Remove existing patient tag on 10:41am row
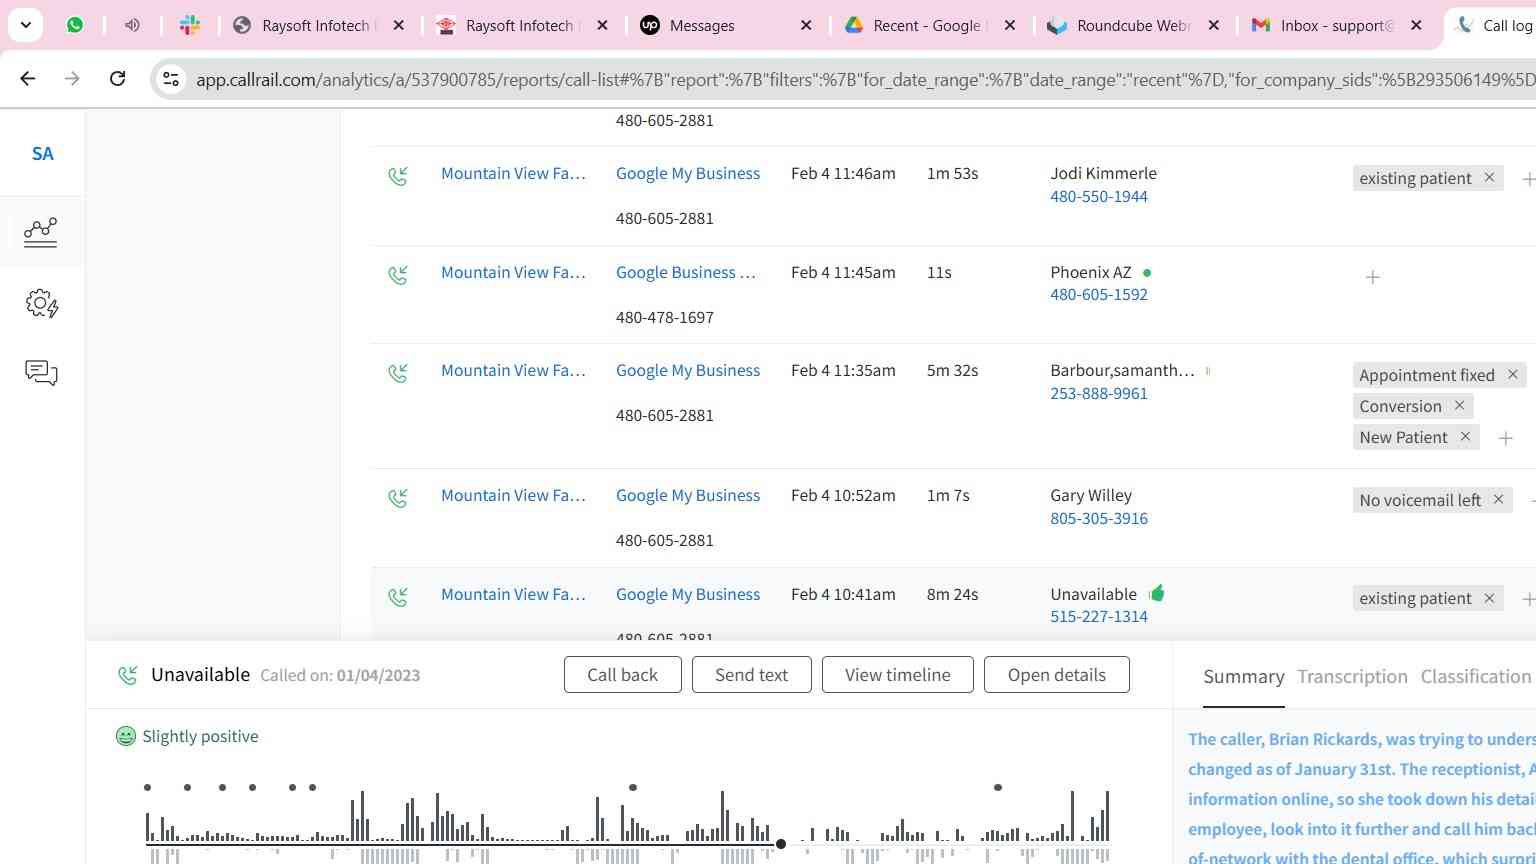This screenshot has height=864, width=1536. tap(1489, 597)
